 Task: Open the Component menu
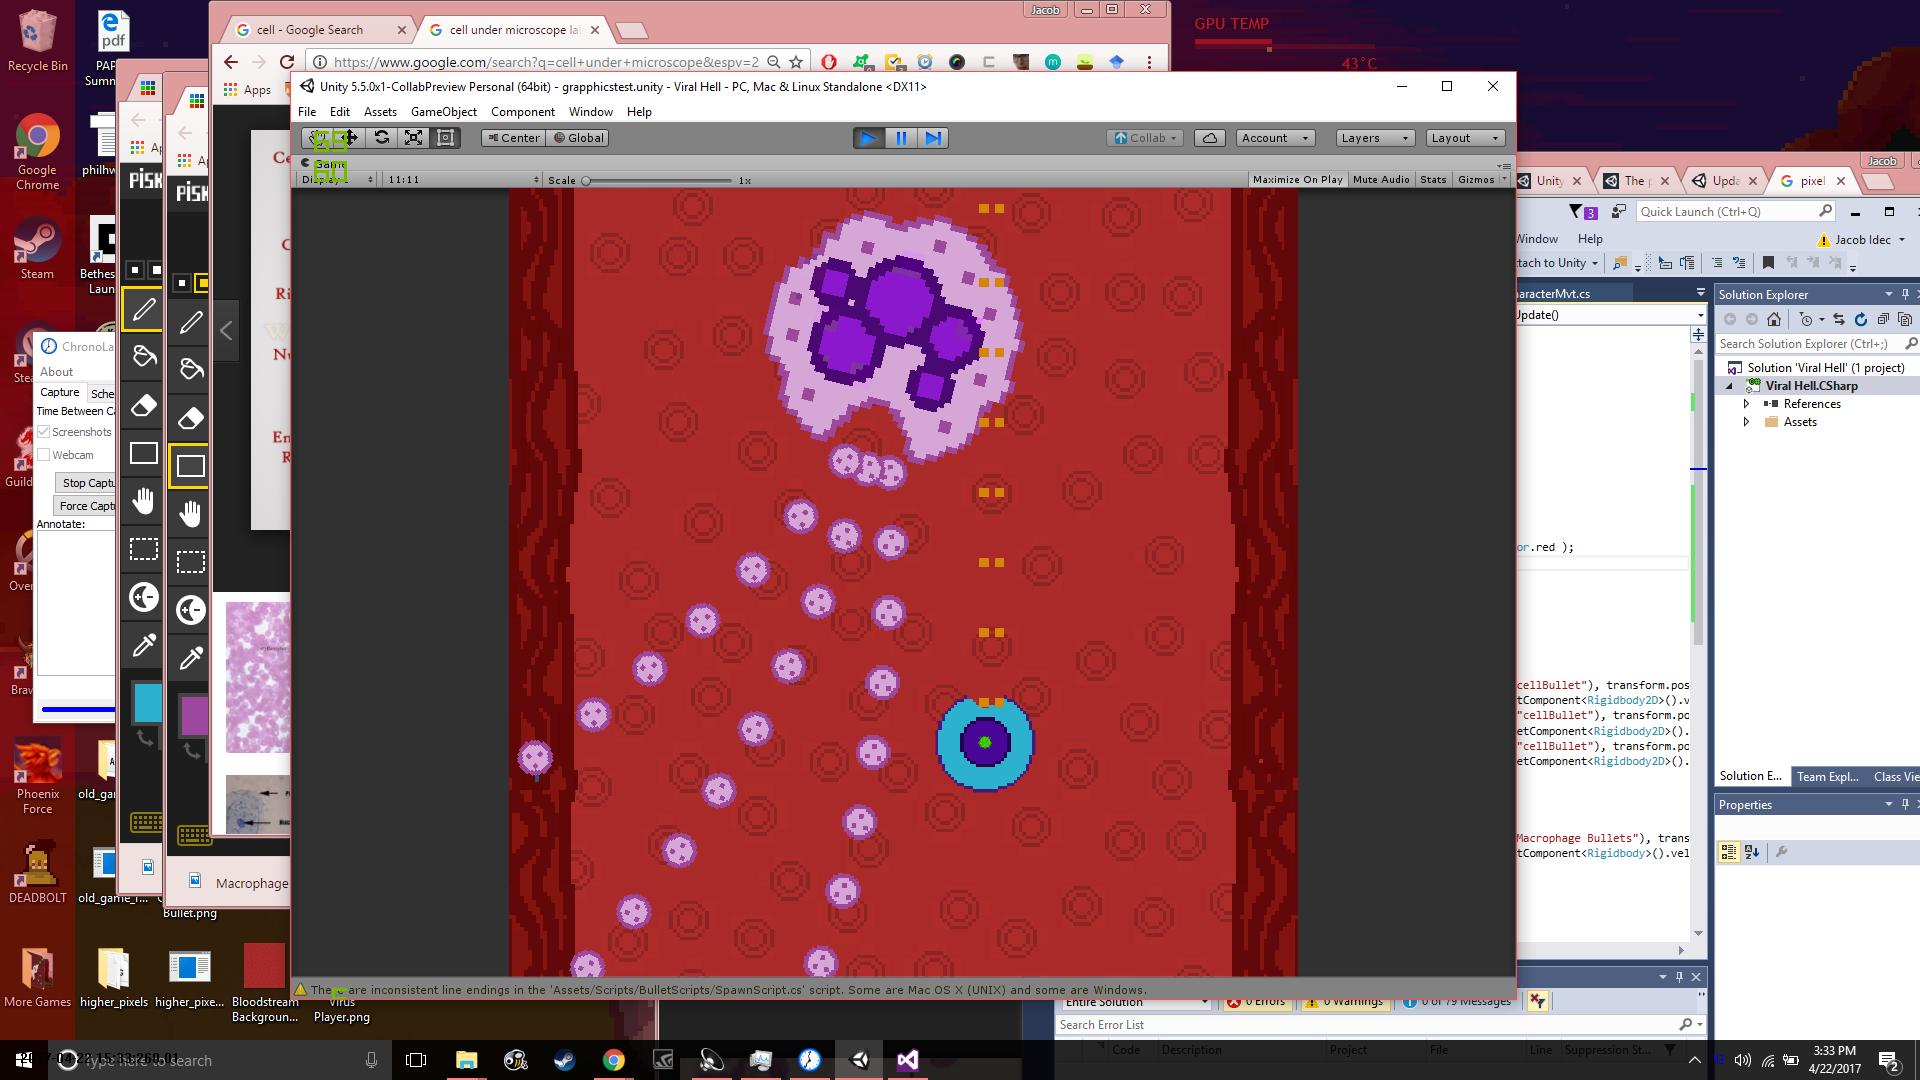click(x=522, y=112)
